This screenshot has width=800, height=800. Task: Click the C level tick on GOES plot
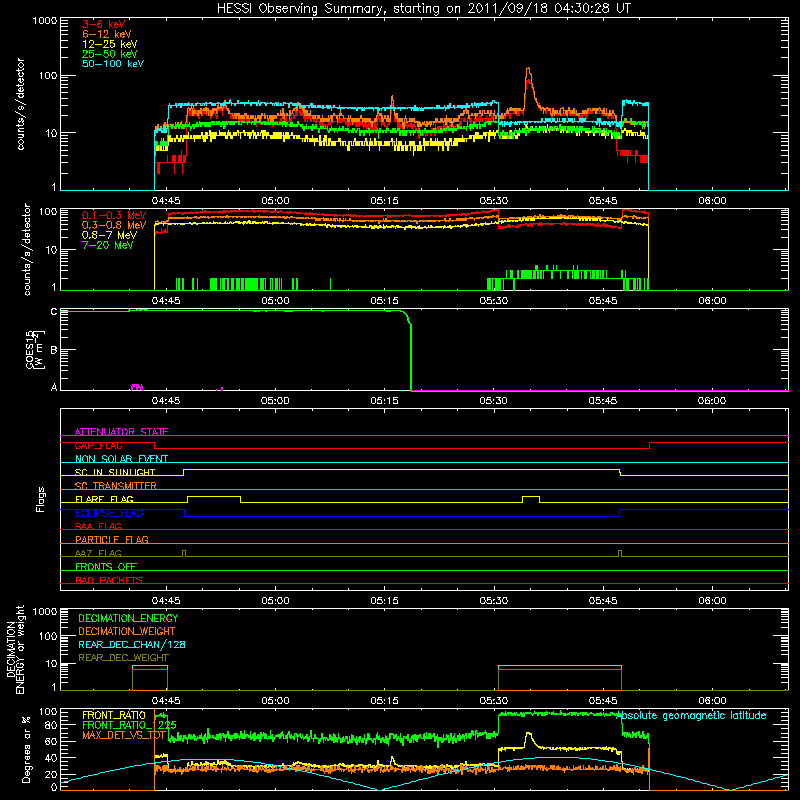click(x=54, y=311)
